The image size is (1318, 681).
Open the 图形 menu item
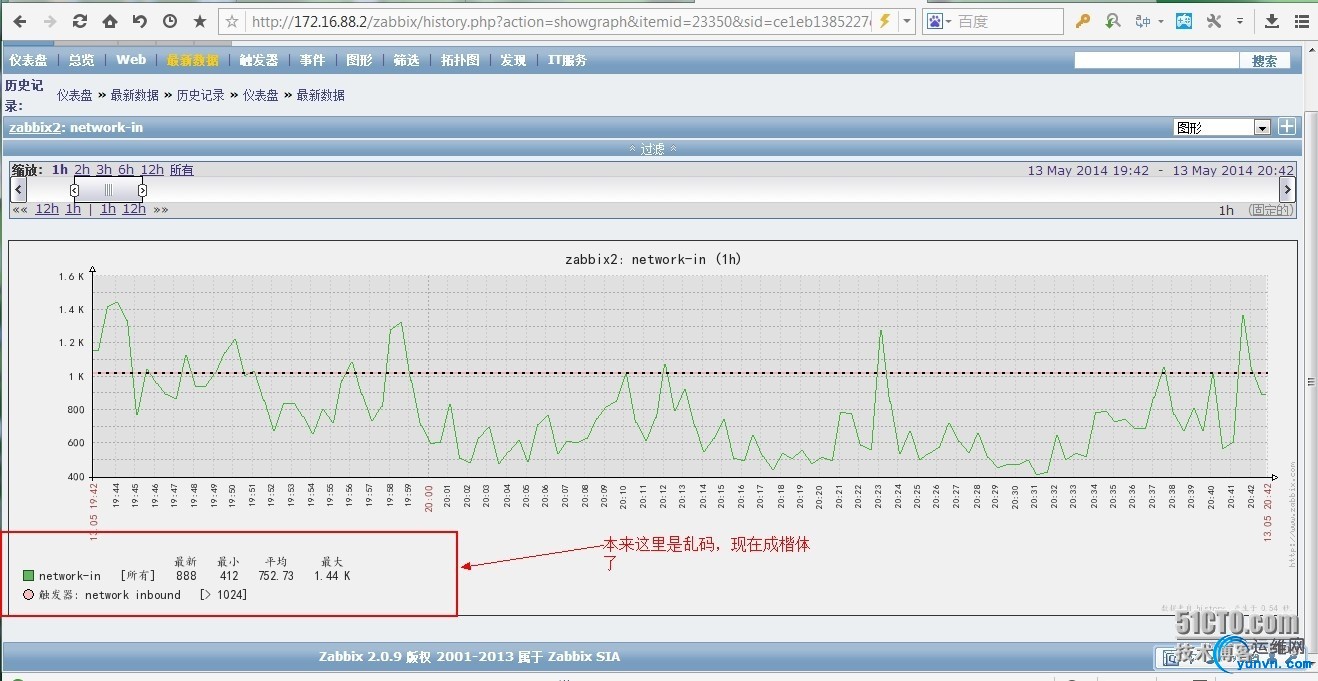[359, 60]
